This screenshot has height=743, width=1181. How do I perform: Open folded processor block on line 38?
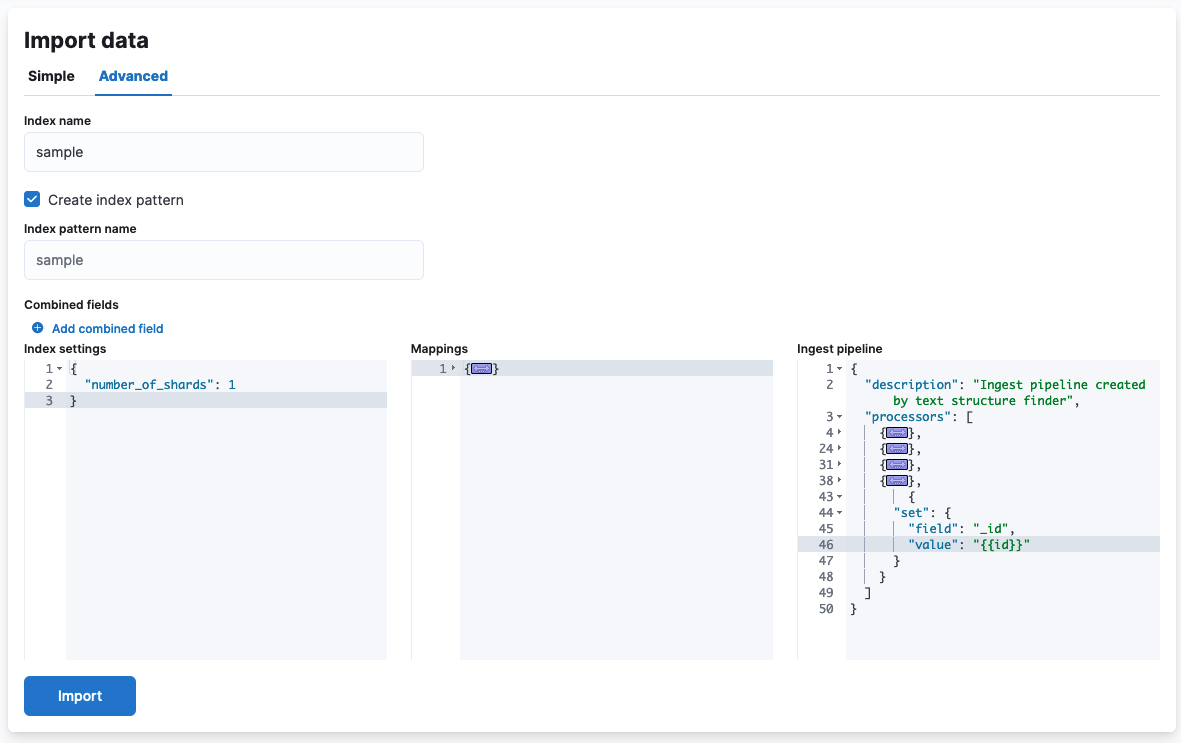tap(896, 481)
